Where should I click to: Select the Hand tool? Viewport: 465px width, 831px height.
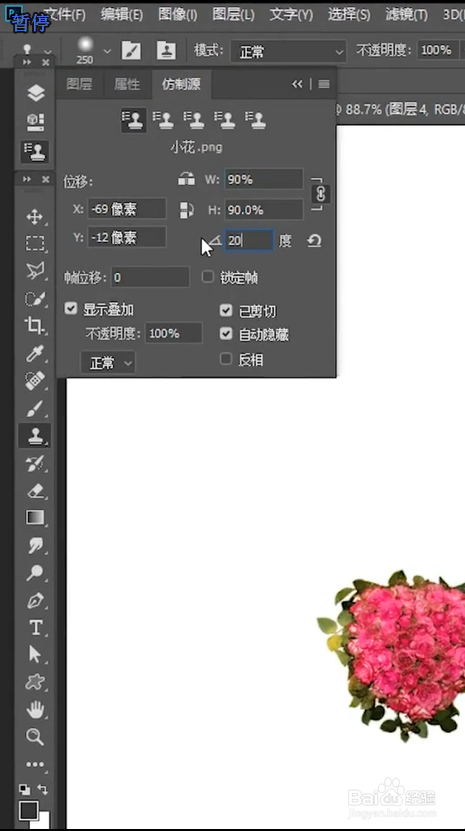tap(35, 709)
